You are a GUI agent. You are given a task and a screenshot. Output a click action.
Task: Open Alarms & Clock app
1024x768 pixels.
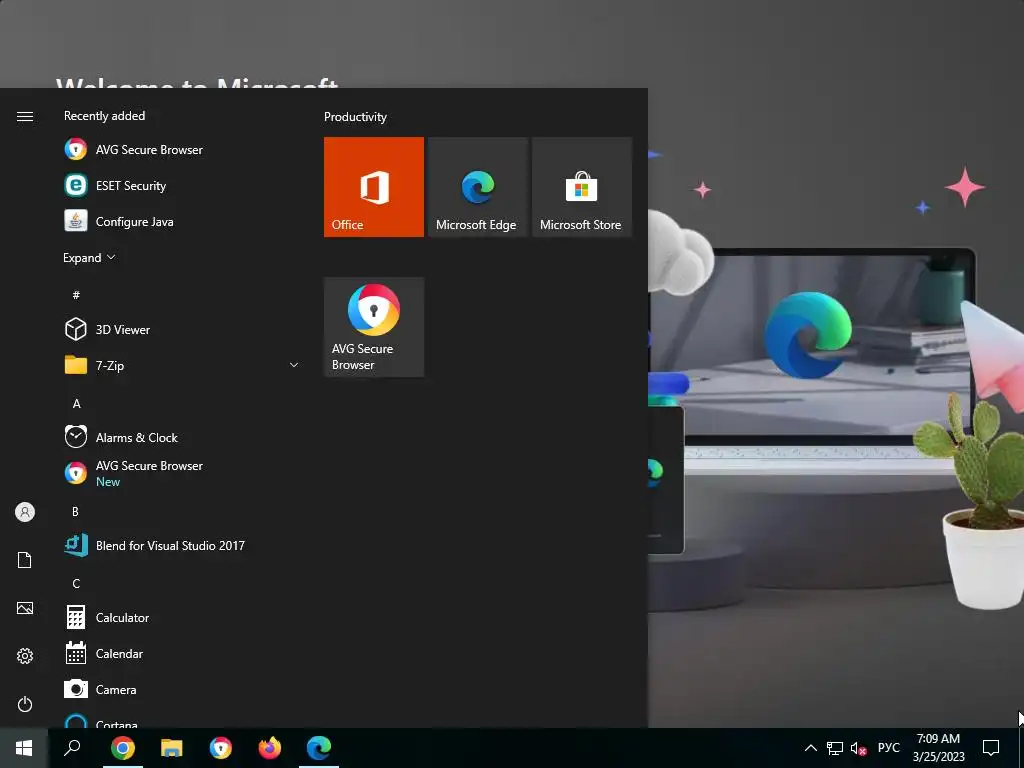pos(181,437)
